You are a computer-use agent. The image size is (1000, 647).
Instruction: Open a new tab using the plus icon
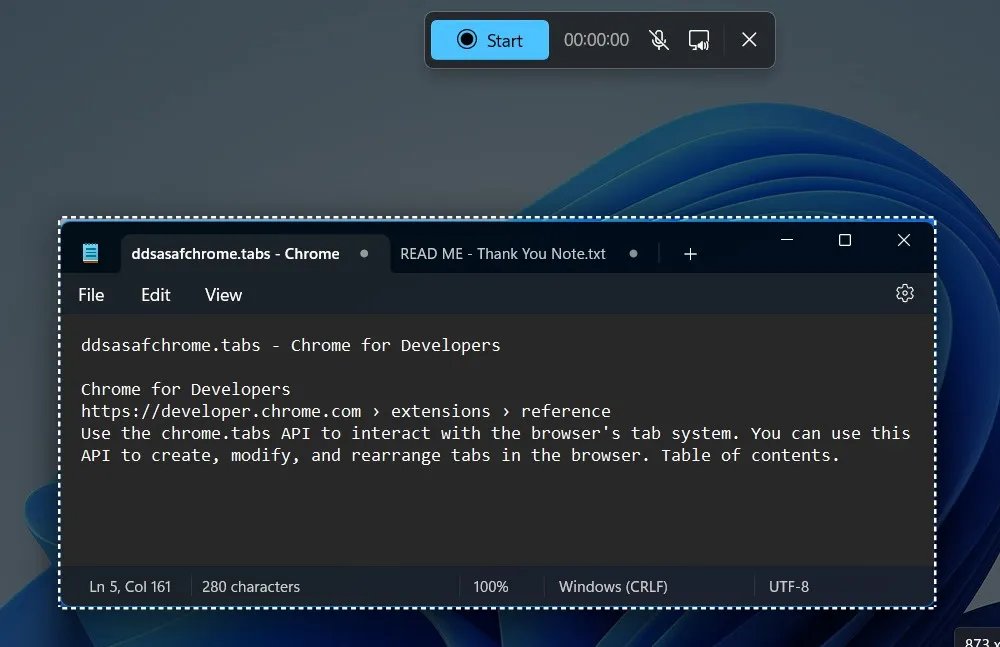[x=690, y=254]
